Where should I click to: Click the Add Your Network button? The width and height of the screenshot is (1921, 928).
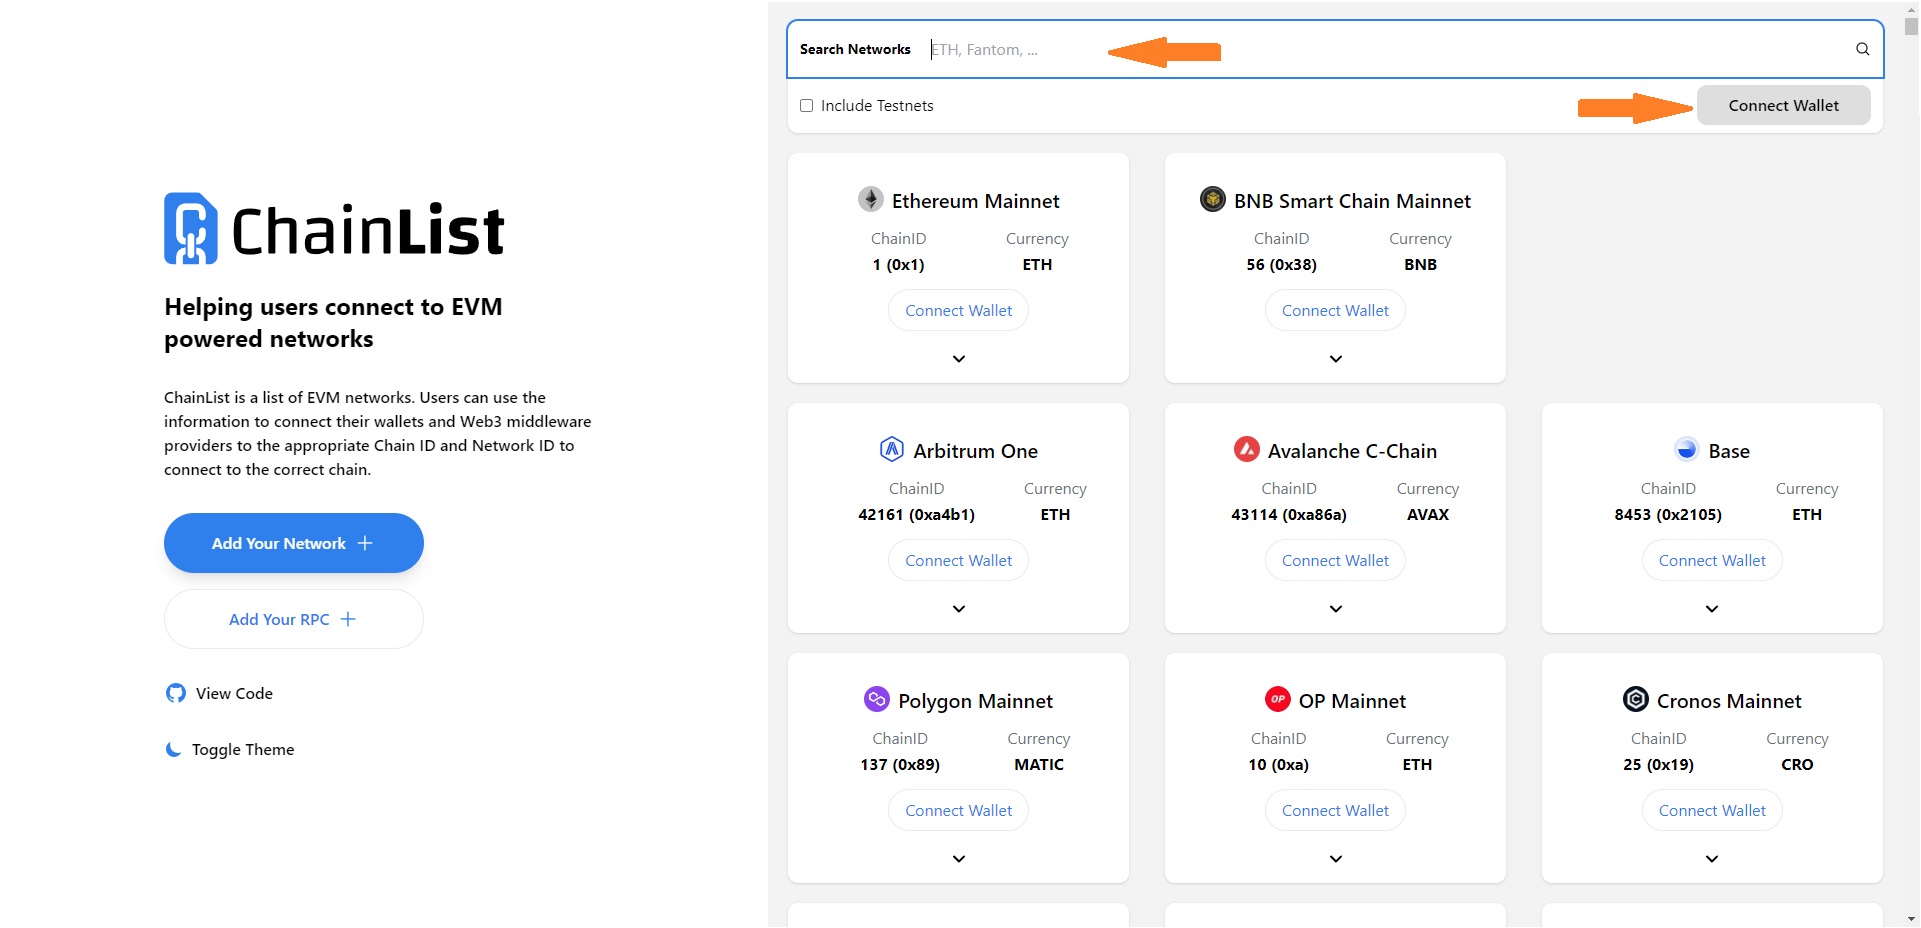tap(294, 543)
